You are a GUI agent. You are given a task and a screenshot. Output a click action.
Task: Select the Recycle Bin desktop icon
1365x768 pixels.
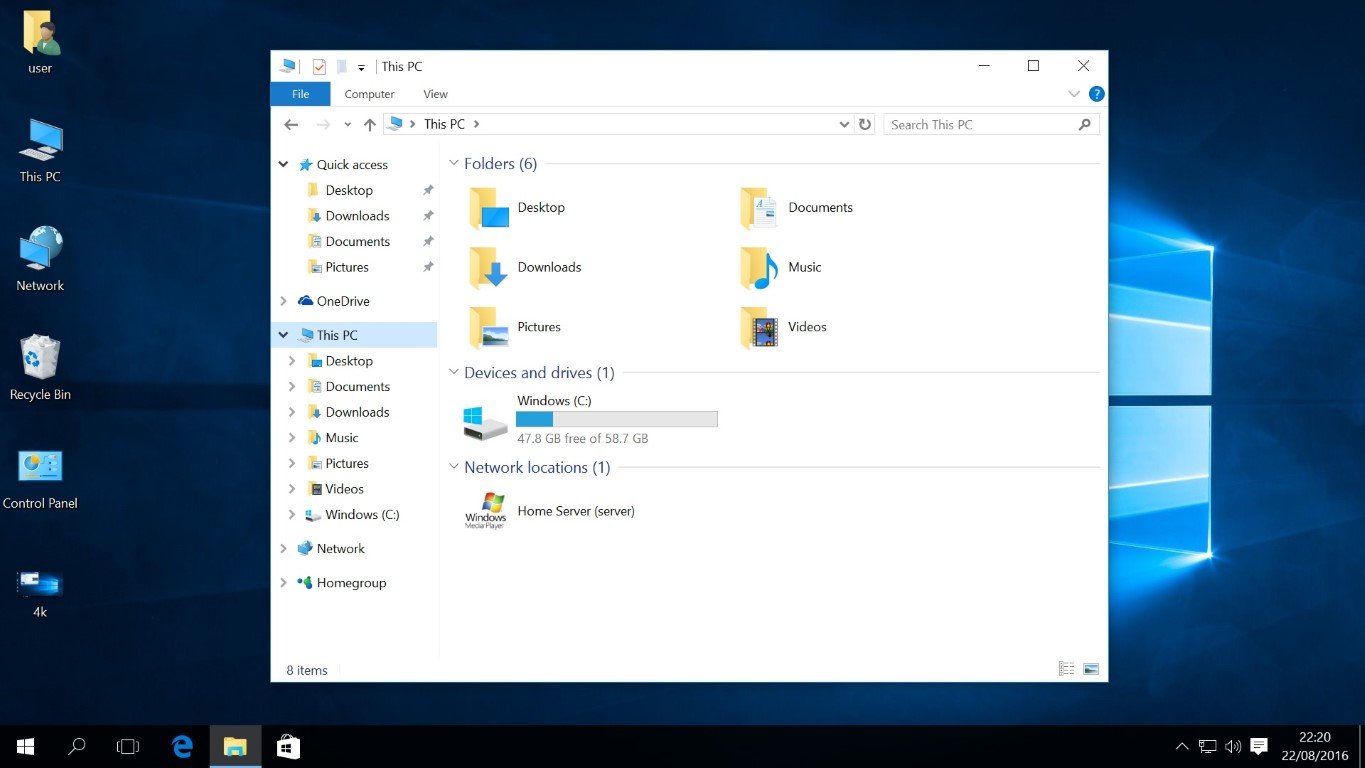click(x=40, y=368)
